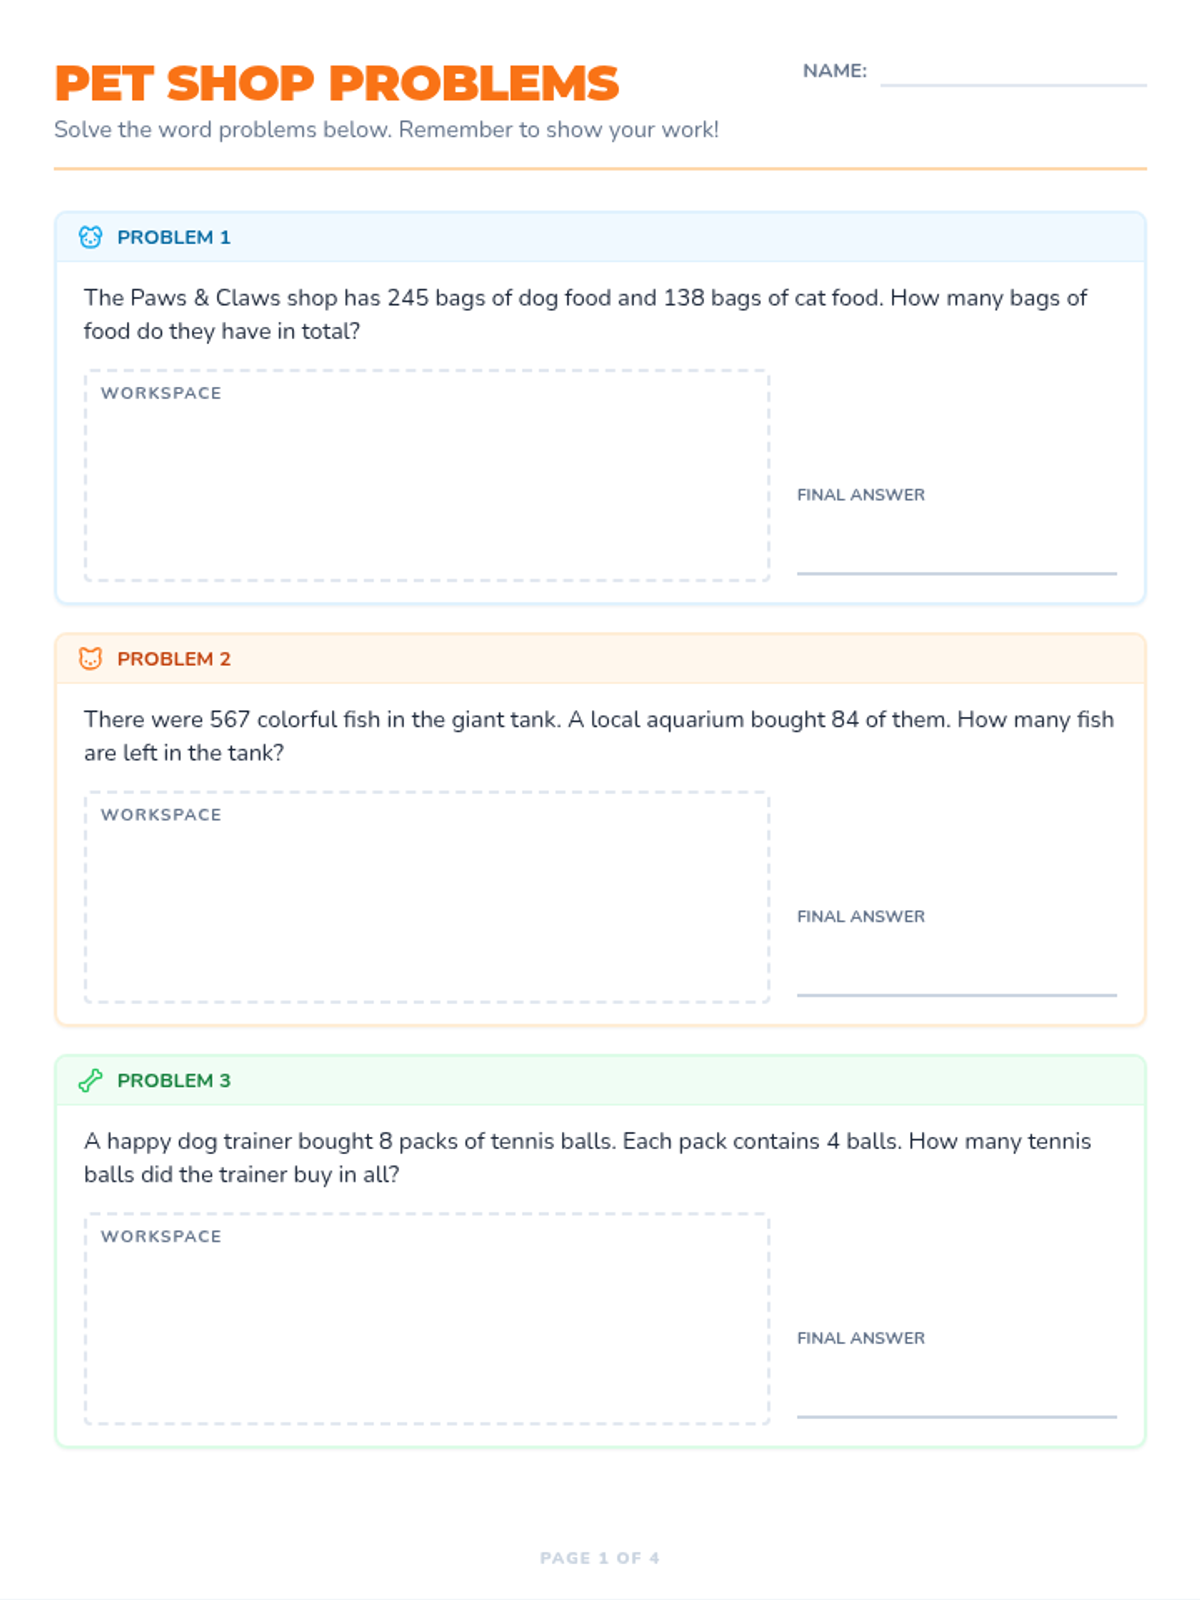Click the dog food question text
The width and height of the screenshot is (1200, 1600).
click(585, 314)
